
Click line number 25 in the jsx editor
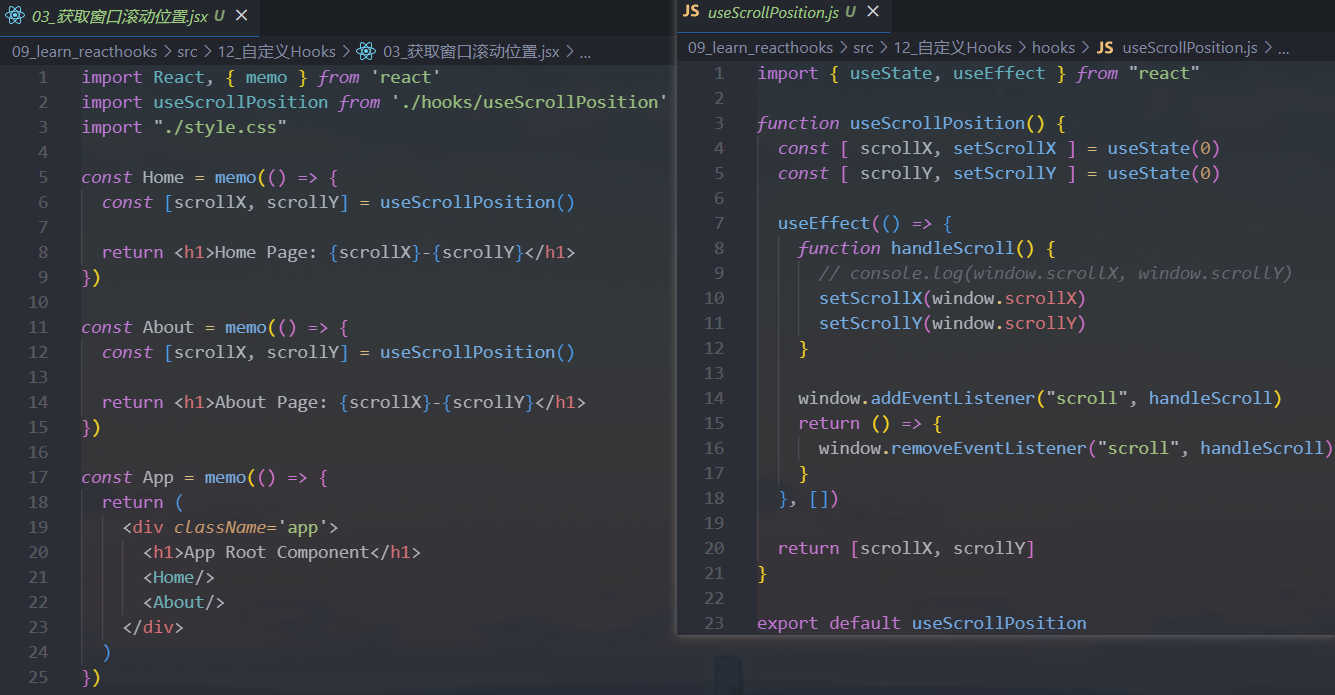pyautogui.click(x=37, y=677)
